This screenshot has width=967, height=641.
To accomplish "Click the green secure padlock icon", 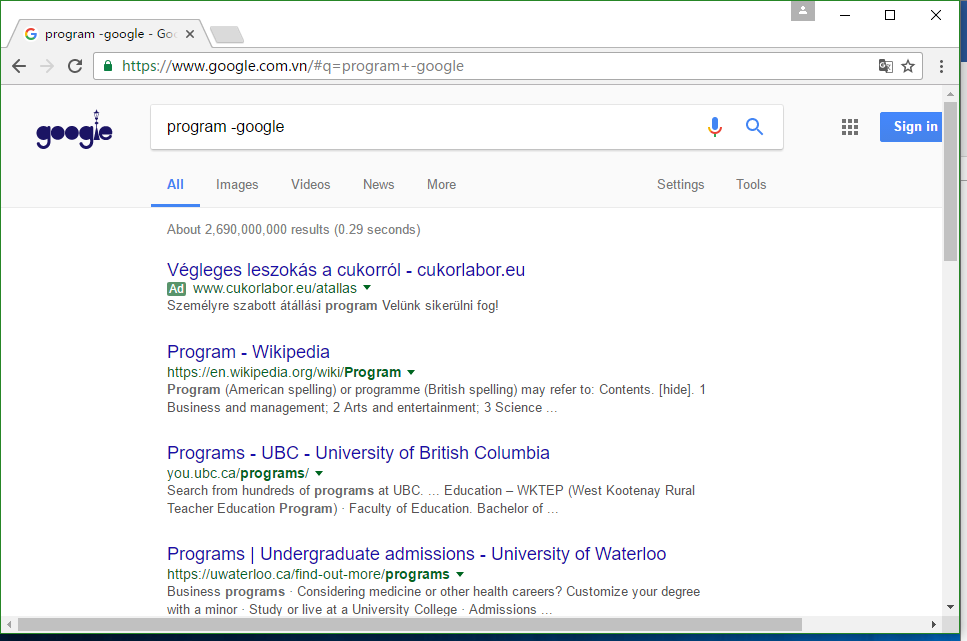I will pos(108,66).
